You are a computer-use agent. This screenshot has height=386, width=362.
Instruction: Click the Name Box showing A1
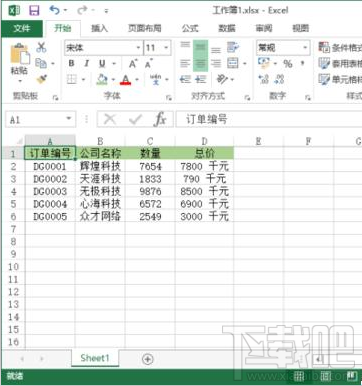(40, 119)
